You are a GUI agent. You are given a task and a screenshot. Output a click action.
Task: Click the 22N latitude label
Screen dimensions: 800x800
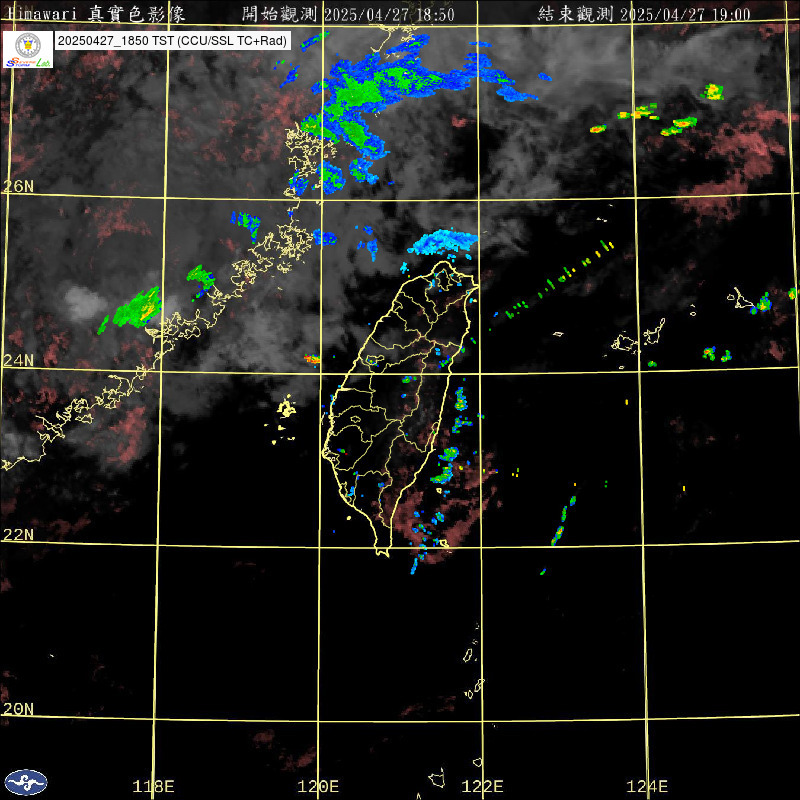point(18,535)
